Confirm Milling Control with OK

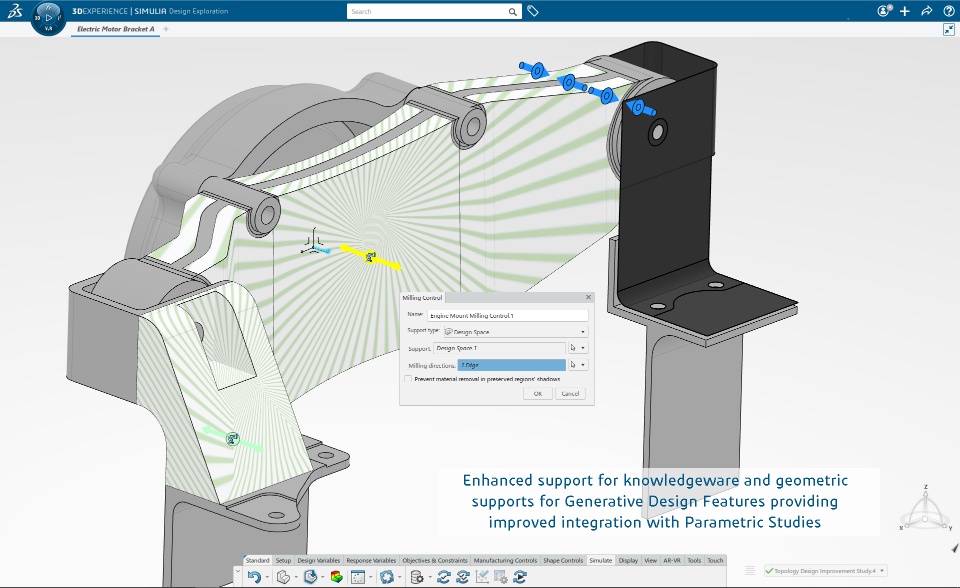click(x=538, y=394)
